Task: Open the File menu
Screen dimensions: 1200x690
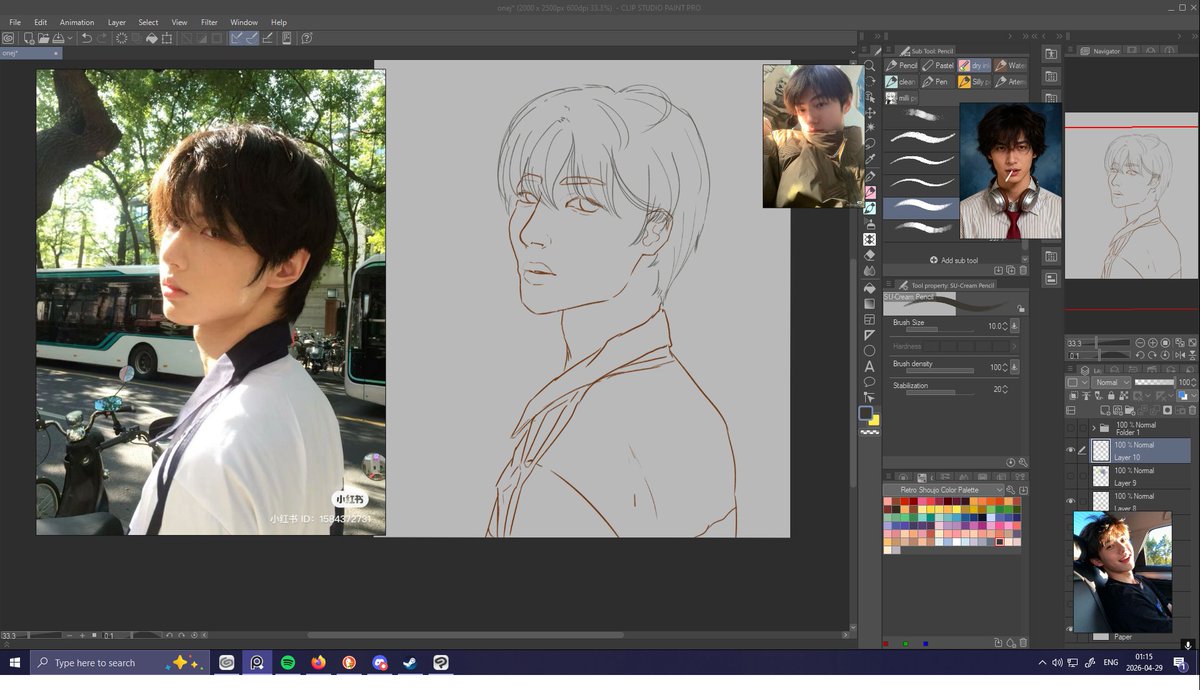Action: coord(15,22)
